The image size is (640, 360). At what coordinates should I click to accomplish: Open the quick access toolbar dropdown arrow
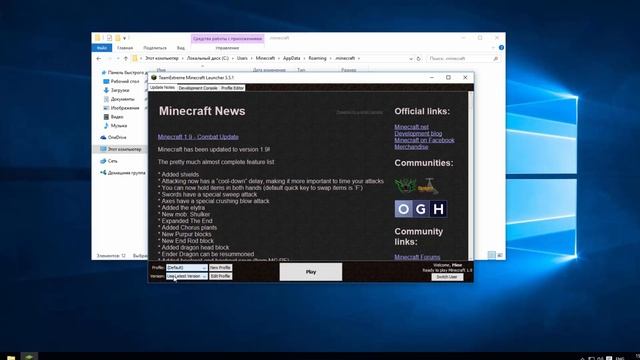[x=124, y=38]
